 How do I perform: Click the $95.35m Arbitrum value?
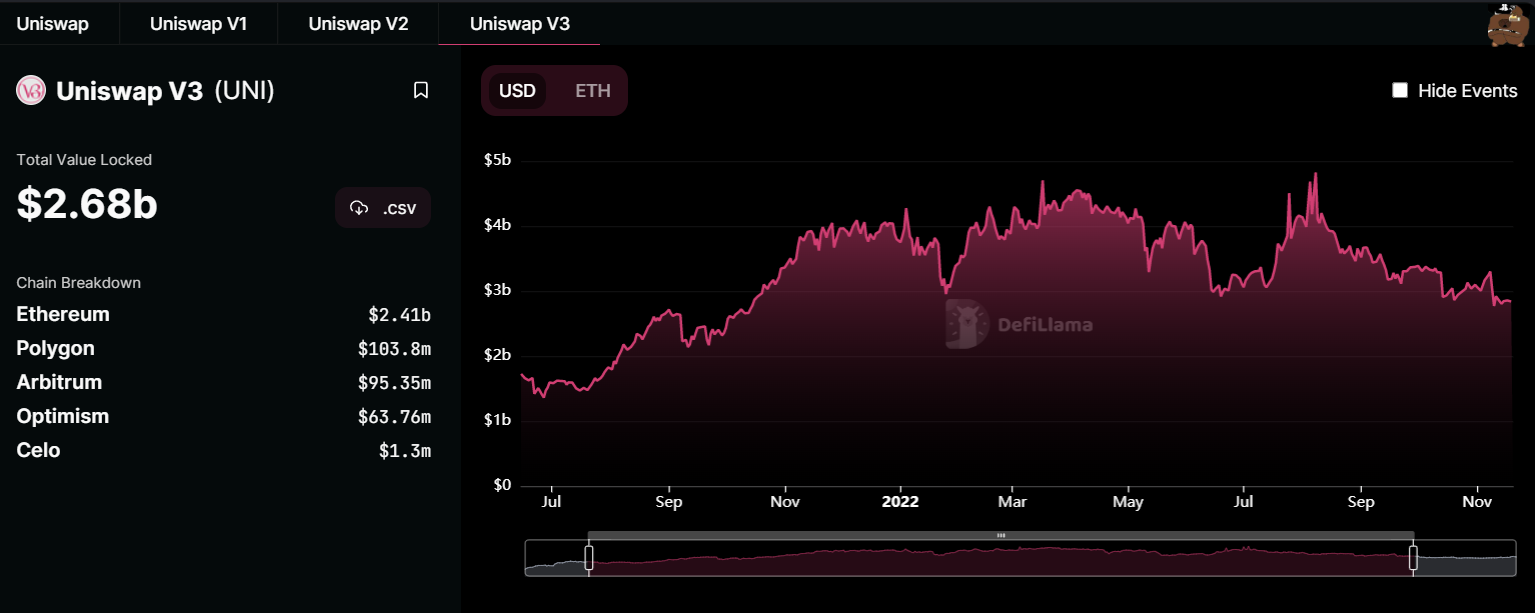point(394,383)
